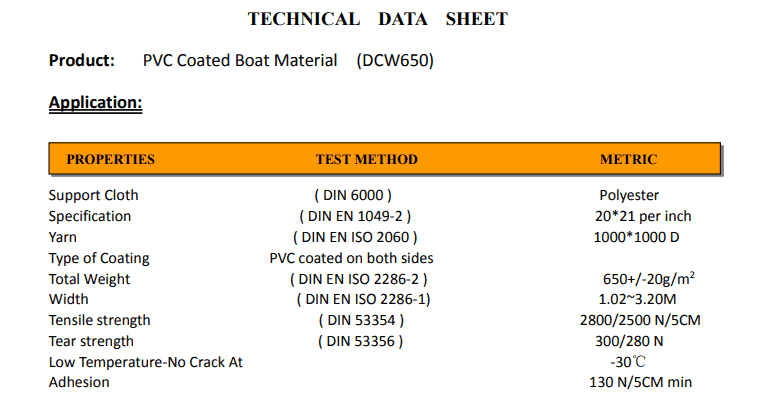Click the DIN EN 1049-2 text

click(x=355, y=216)
